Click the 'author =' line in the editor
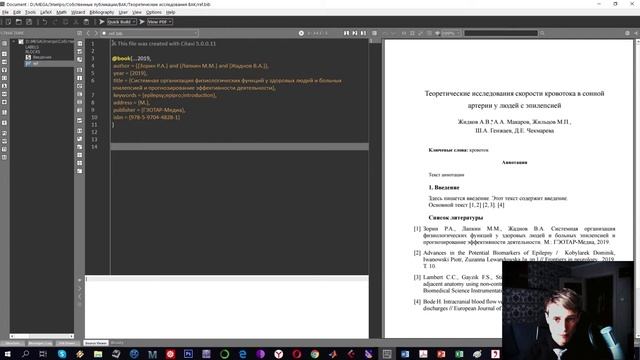640x360 pixels. click(190, 66)
